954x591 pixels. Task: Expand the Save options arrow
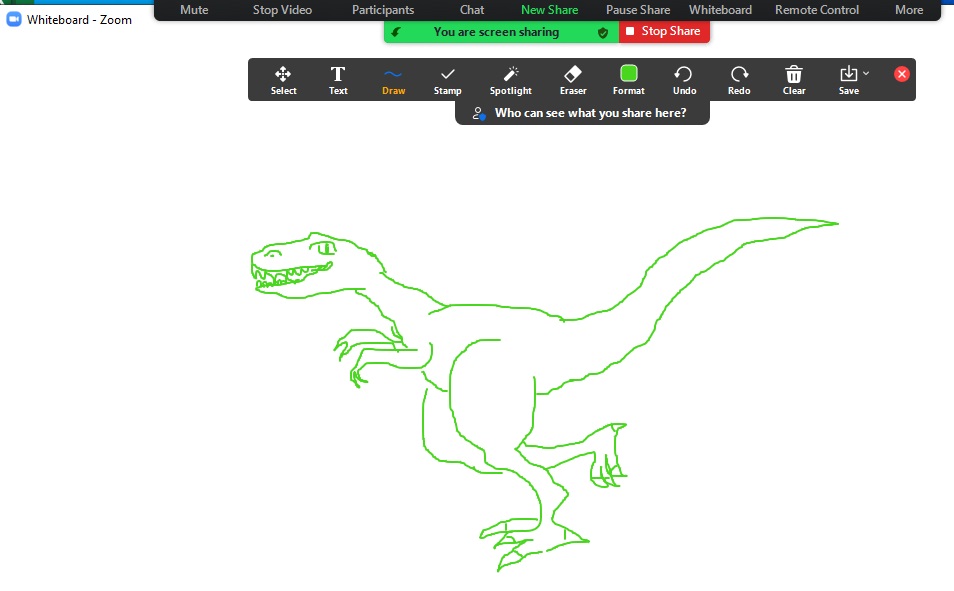point(866,74)
